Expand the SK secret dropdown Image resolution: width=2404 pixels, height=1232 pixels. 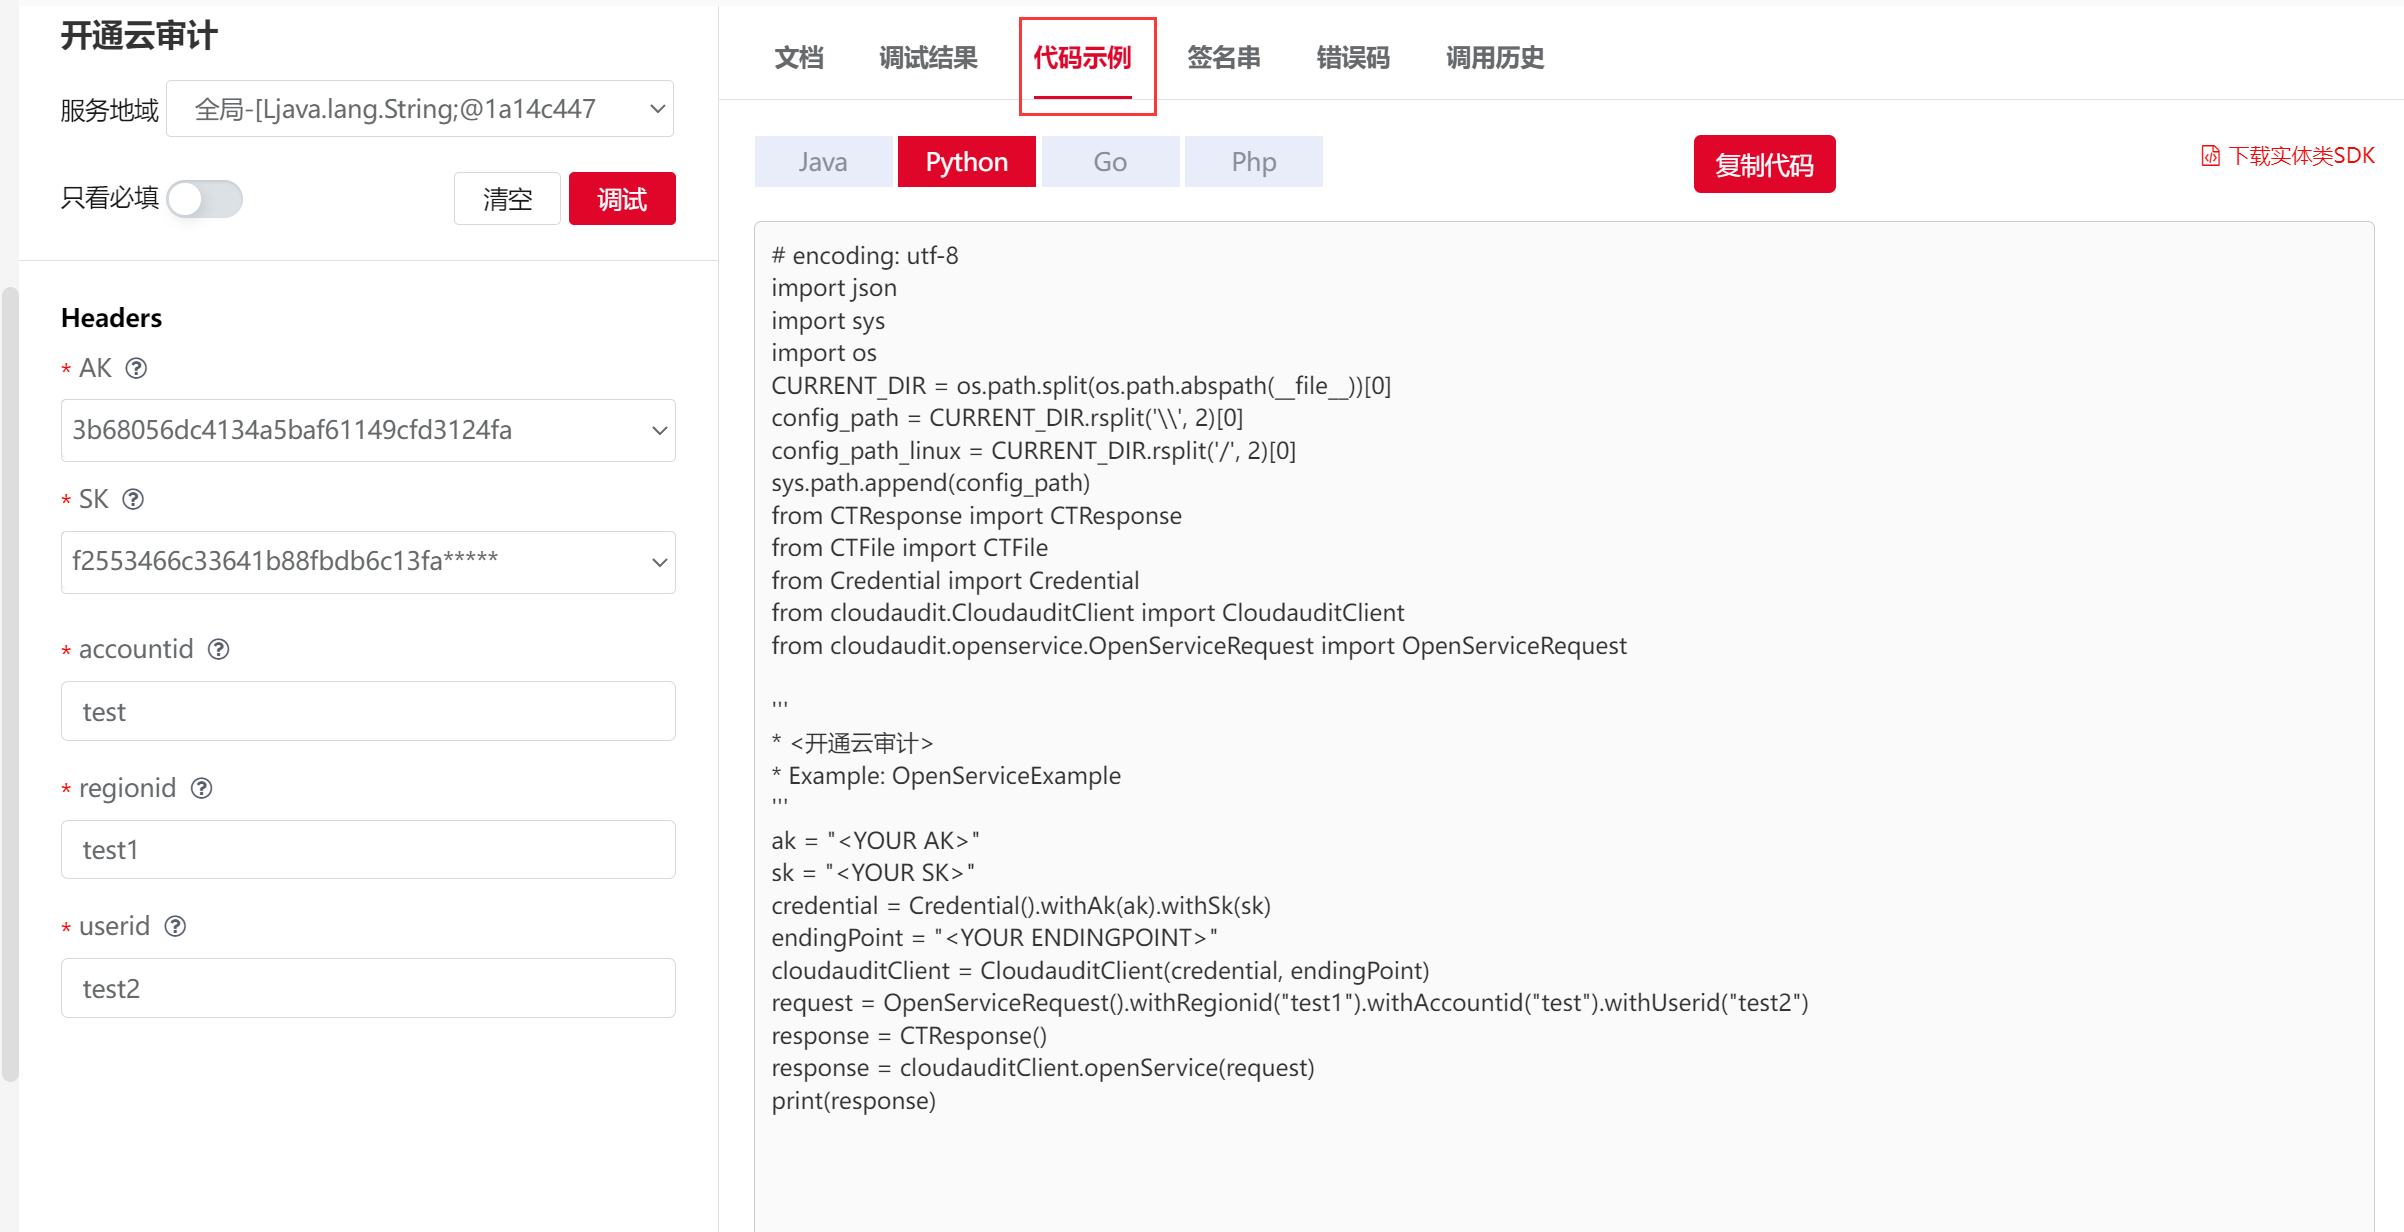[368, 562]
